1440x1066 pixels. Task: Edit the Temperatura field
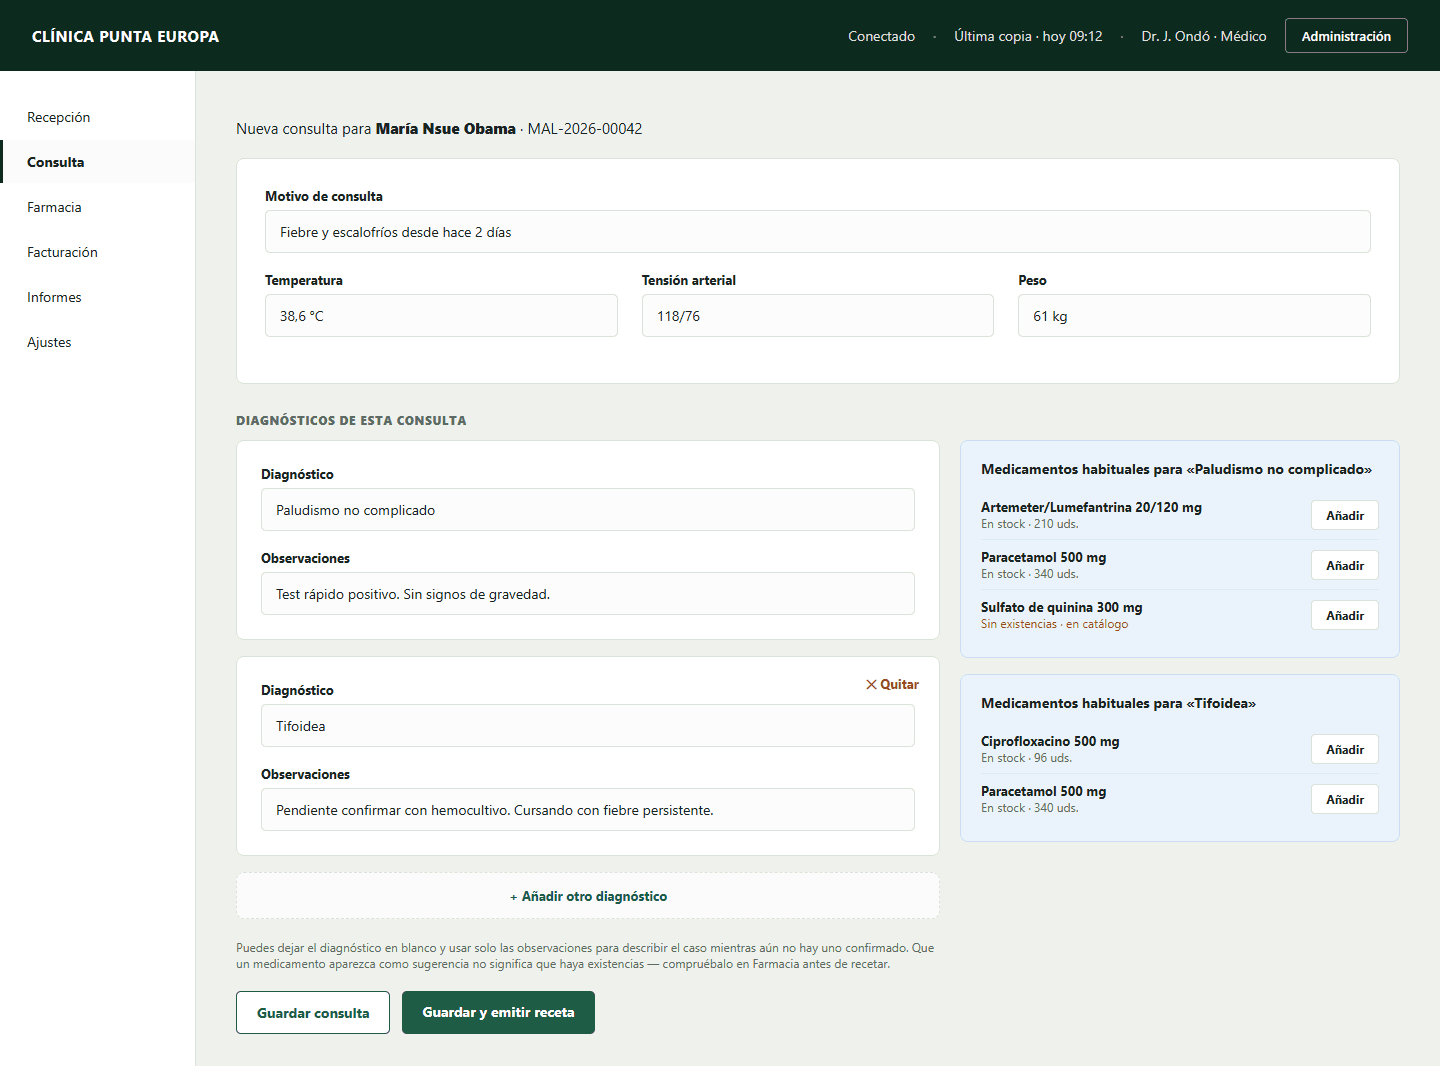[x=441, y=316]
